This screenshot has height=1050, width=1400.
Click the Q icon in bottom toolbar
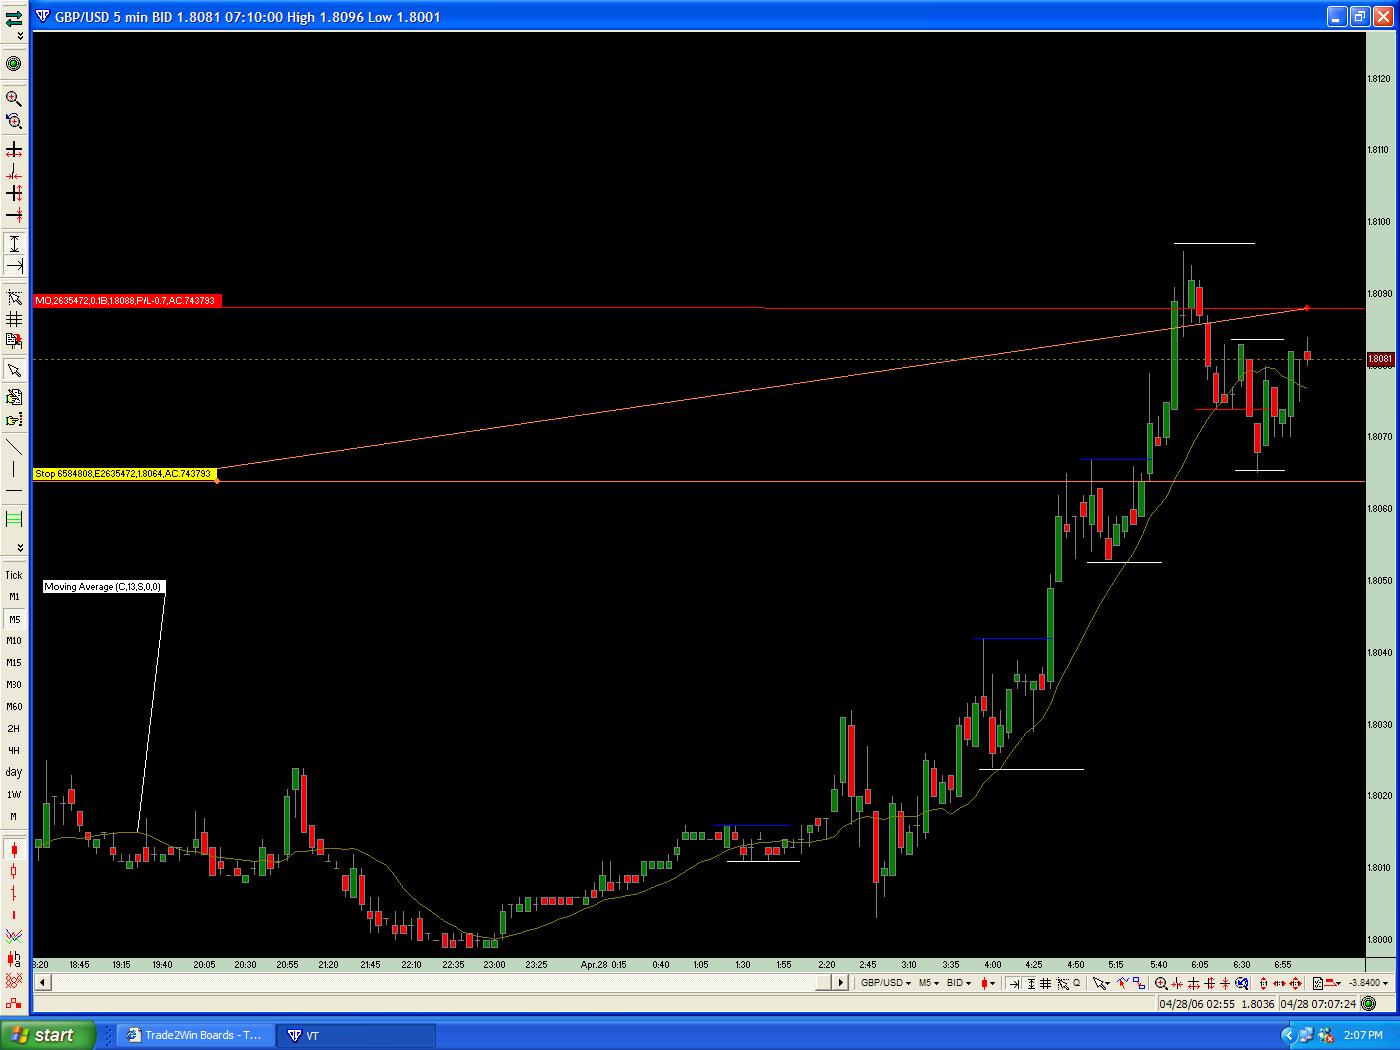(1077, 982)
